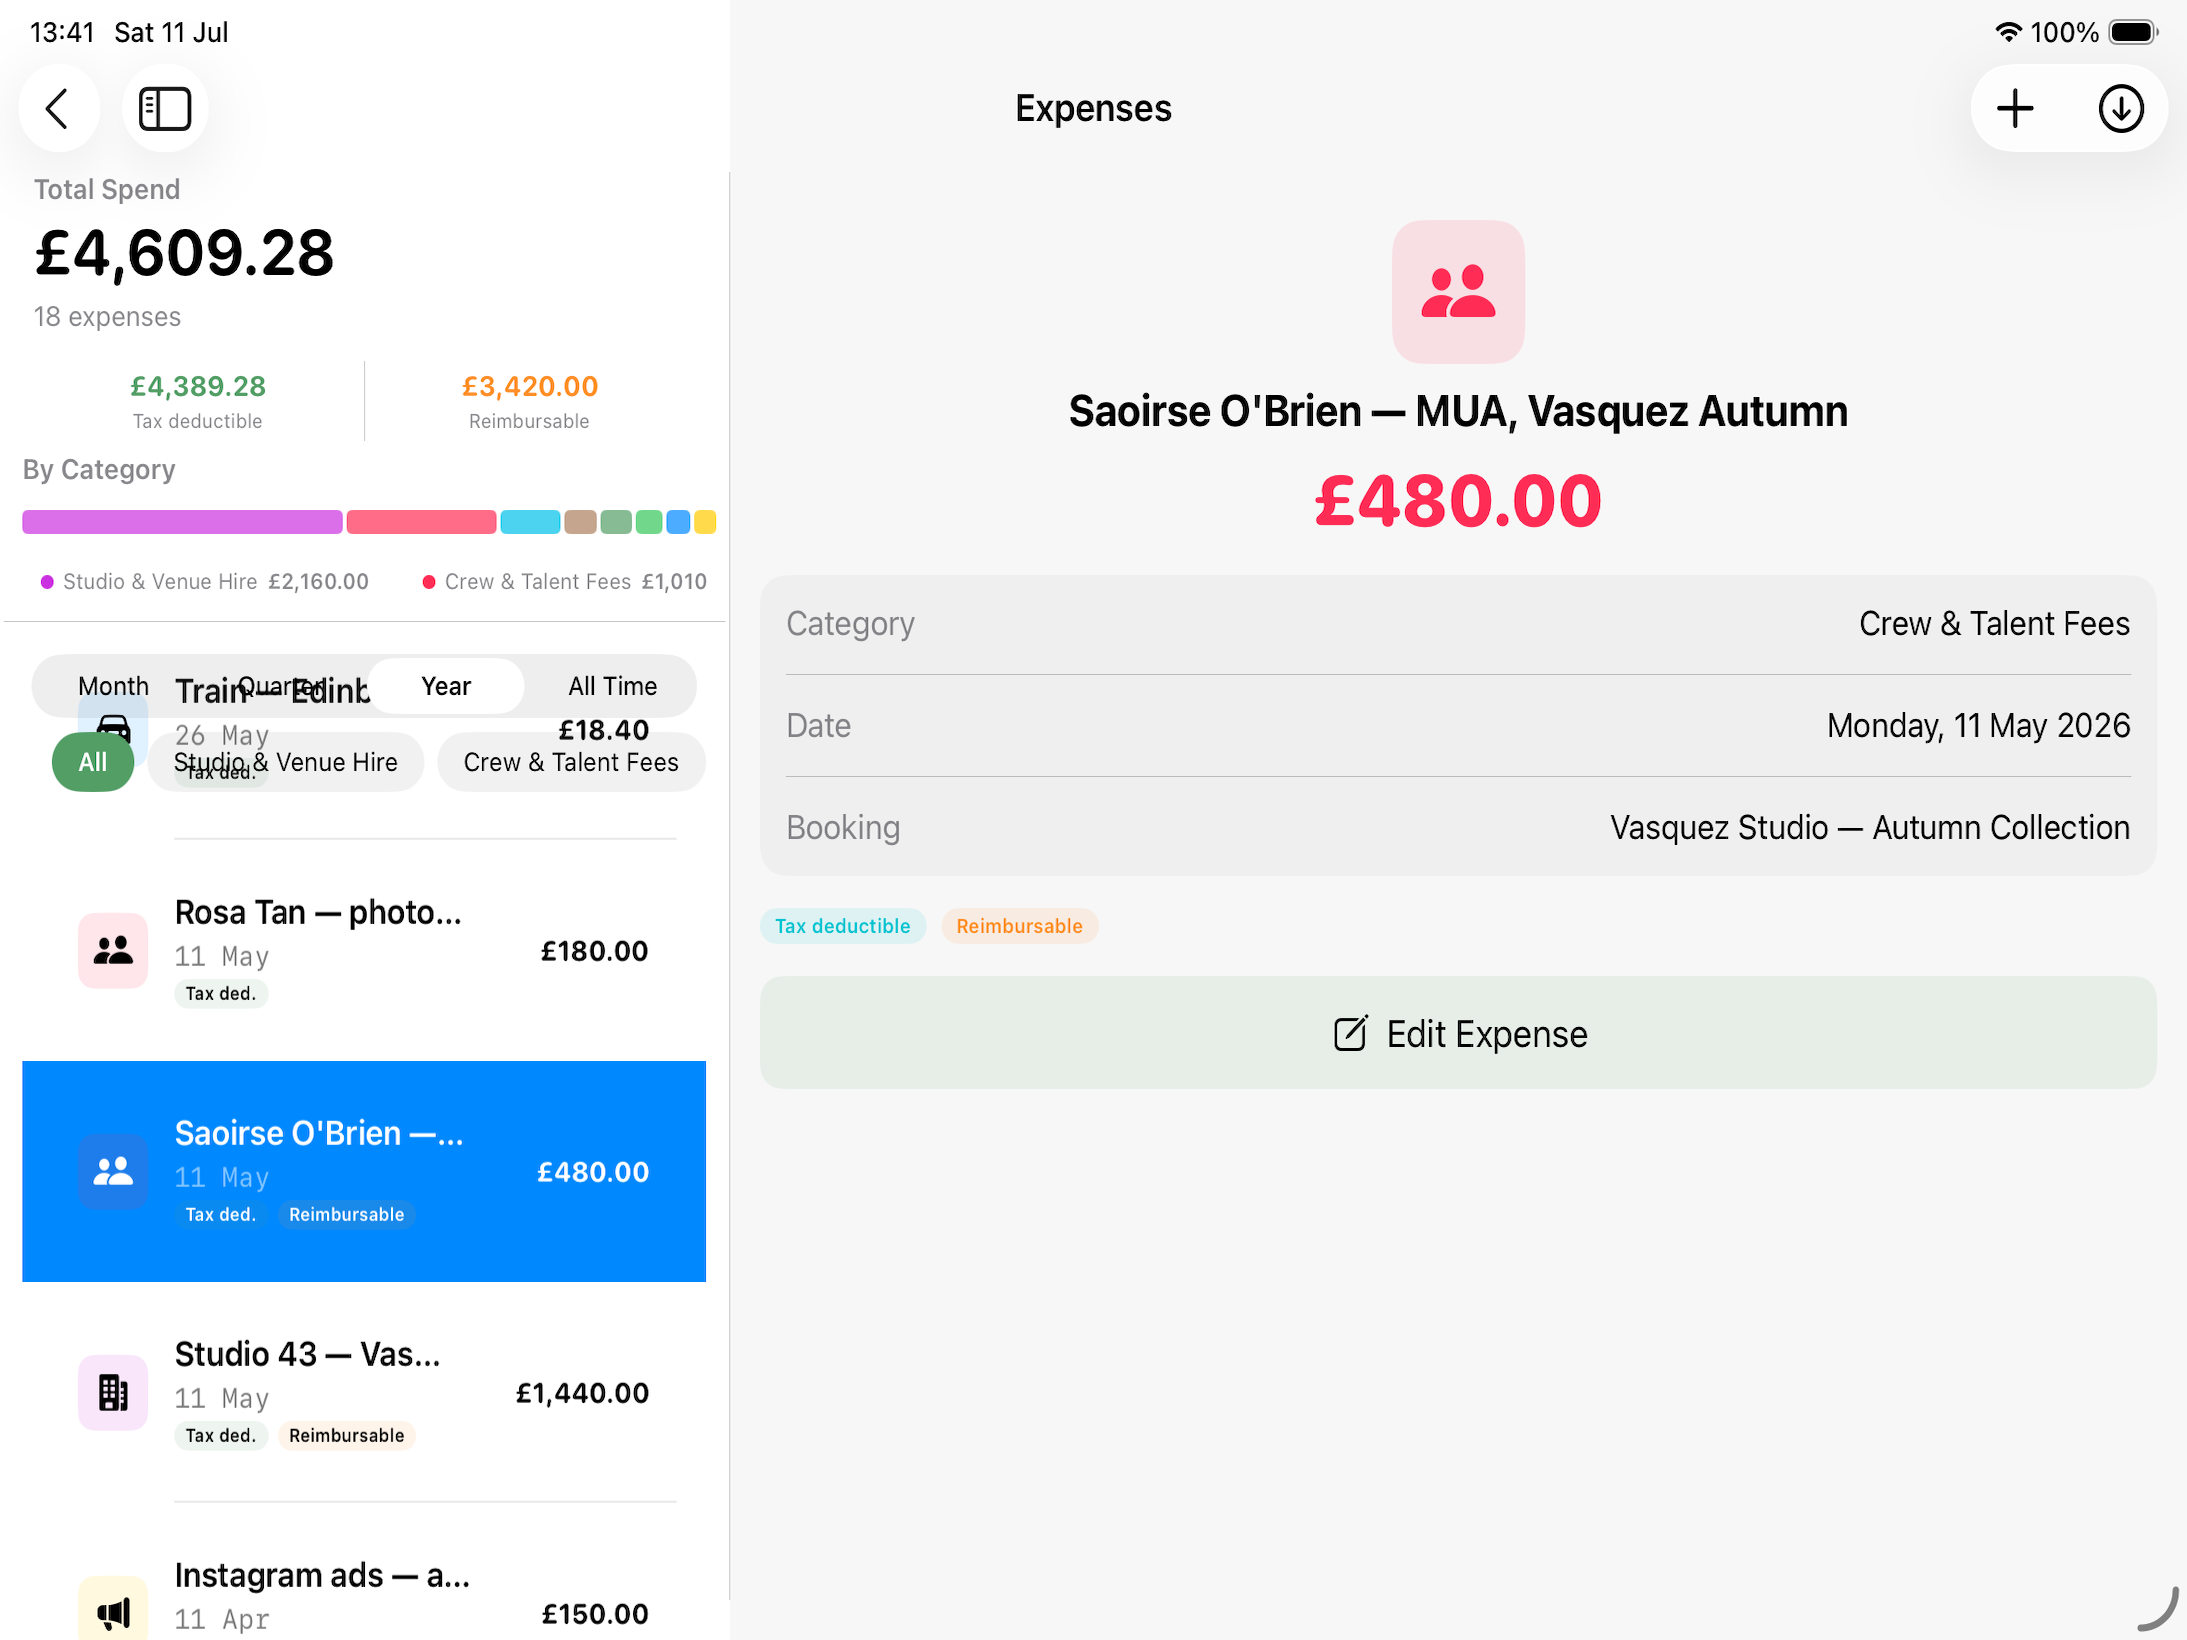Image resolution: width=2187 pixels, height=1640 pixels.
Task: Click the £4,389.28 tax deductible total
Action: [198, 386]
